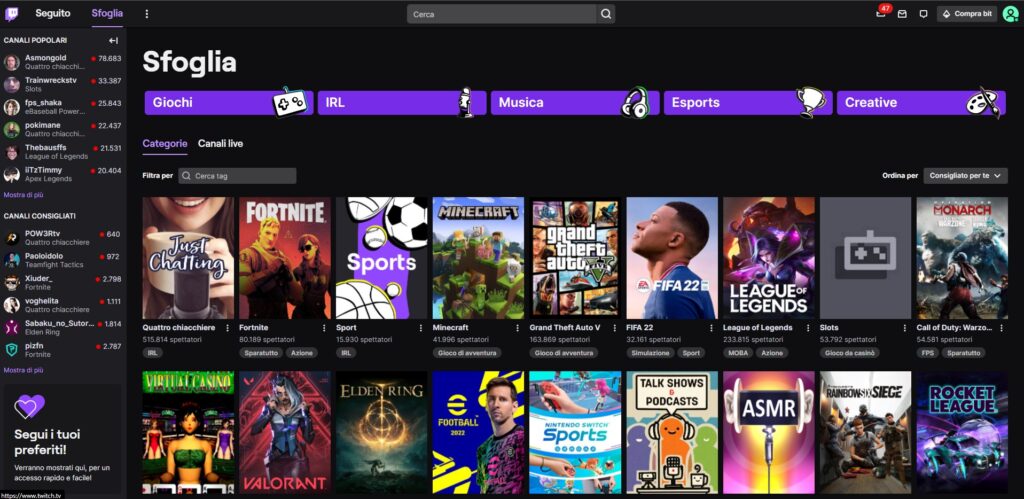Open the Talk Shows & Podcasts thumbnail
The width and height of the screenshot is (1024, 499).
click(x=672, y=432)
